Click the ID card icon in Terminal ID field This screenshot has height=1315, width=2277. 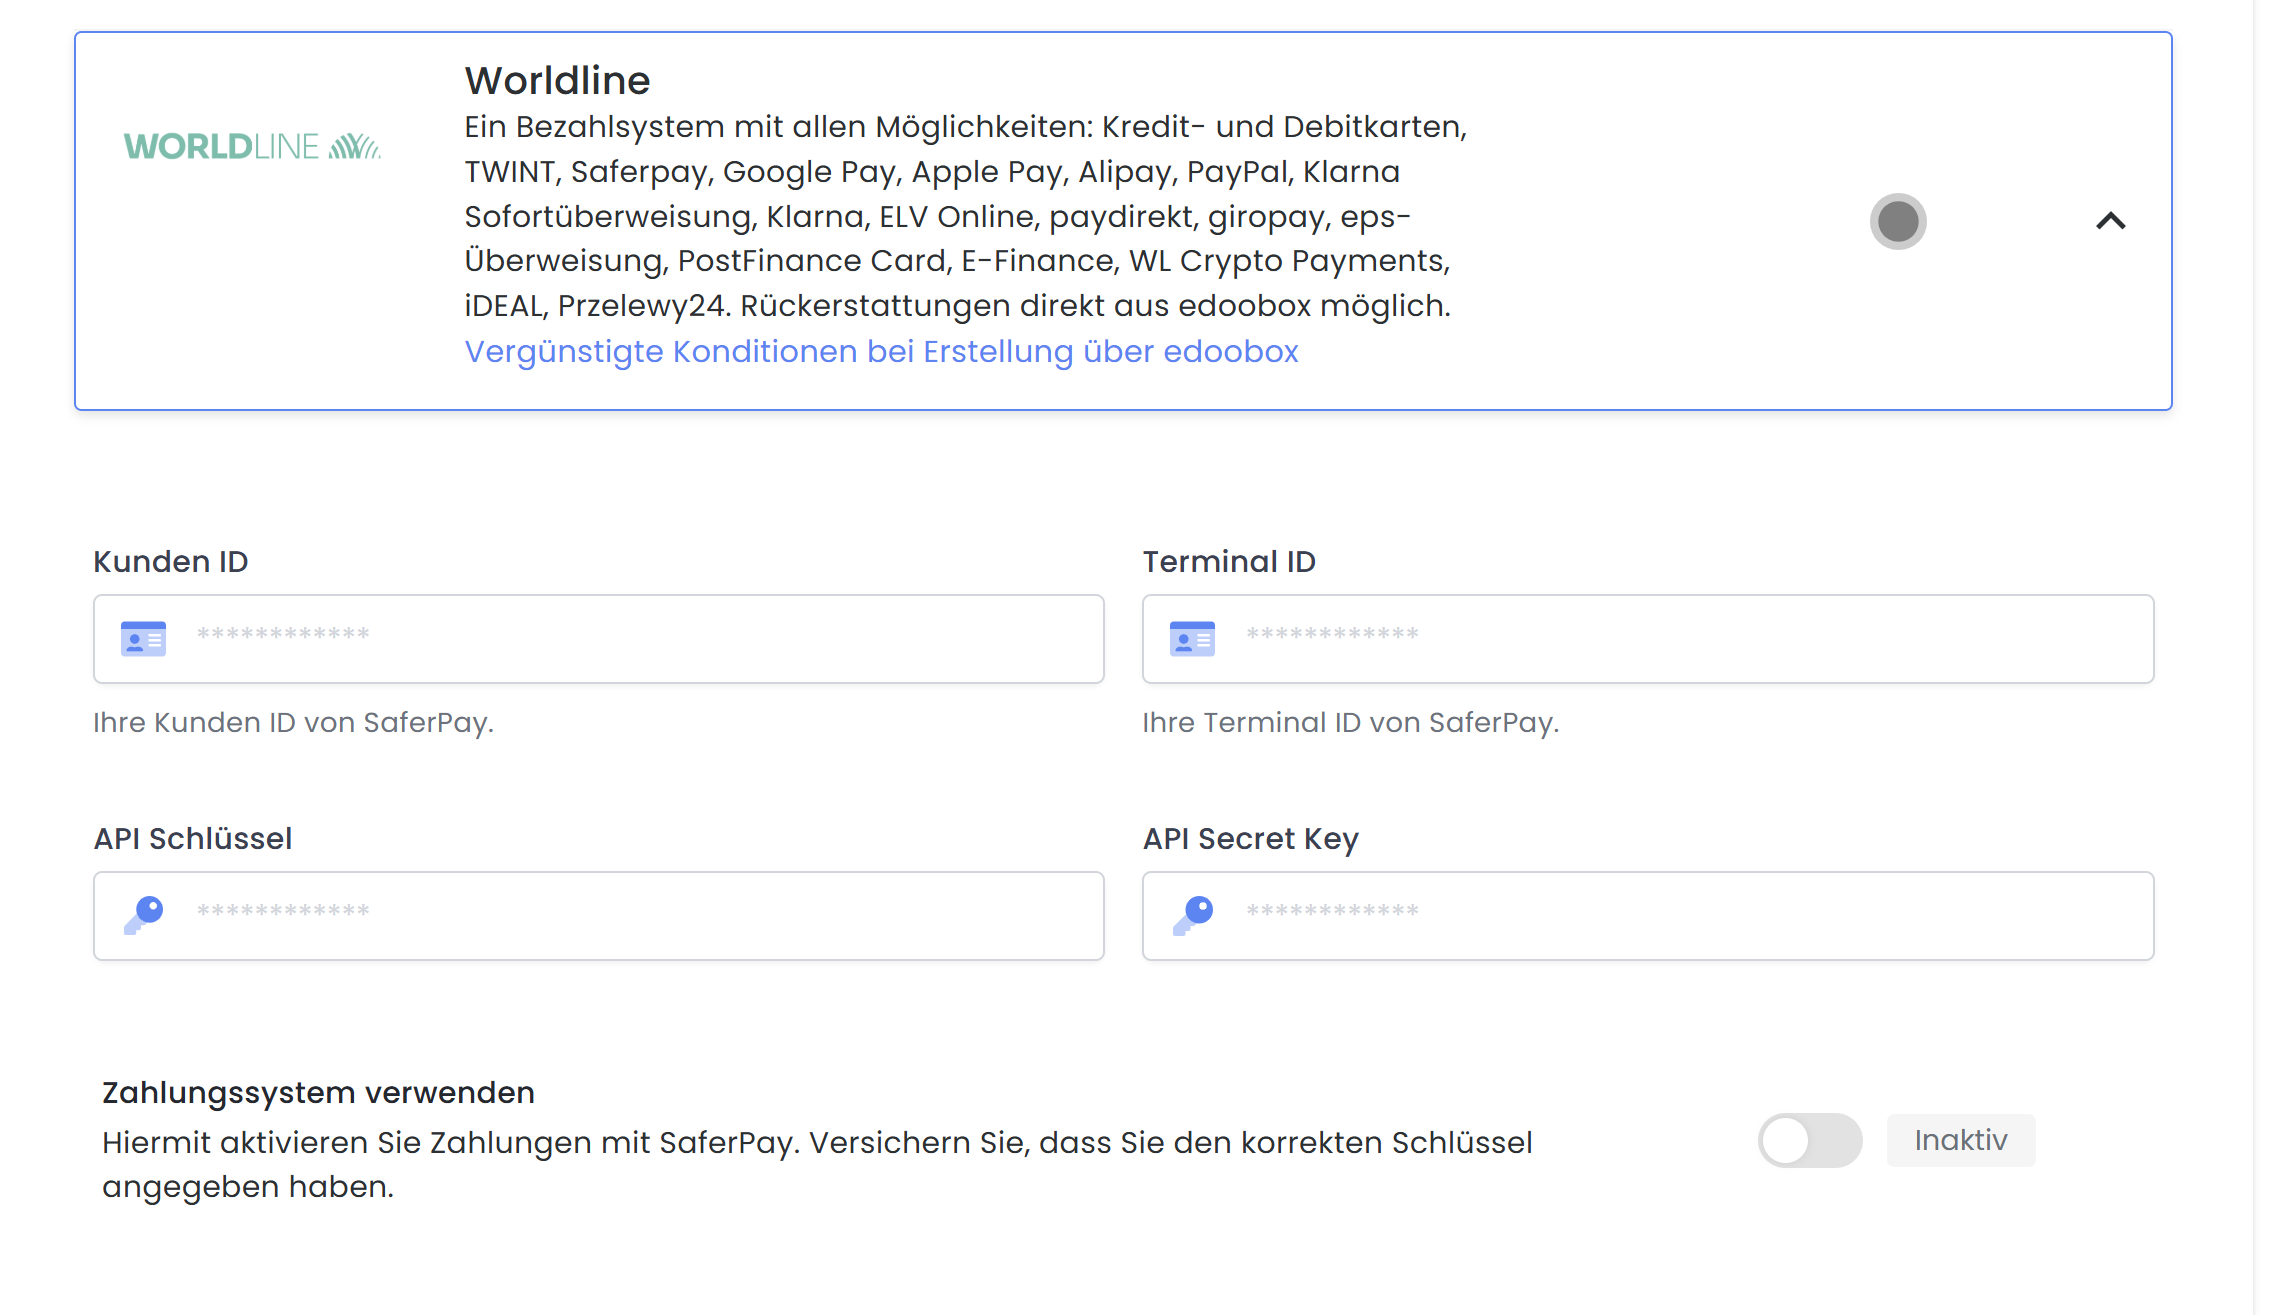click(x=1192, y=639)
